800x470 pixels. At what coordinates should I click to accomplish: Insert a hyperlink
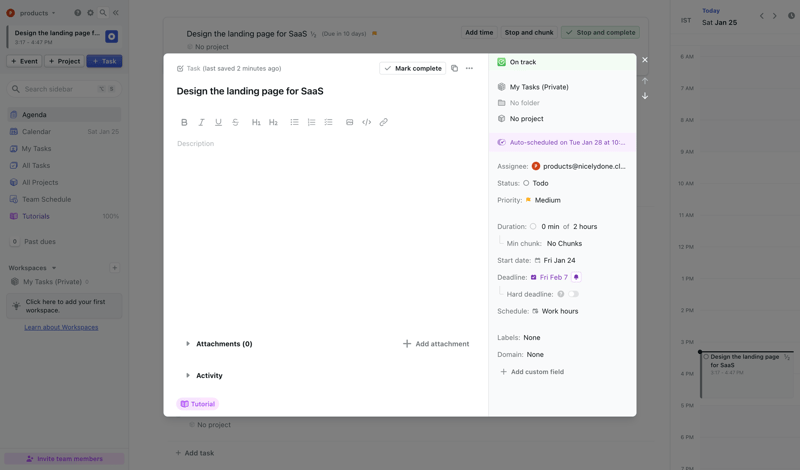point(384,122)
